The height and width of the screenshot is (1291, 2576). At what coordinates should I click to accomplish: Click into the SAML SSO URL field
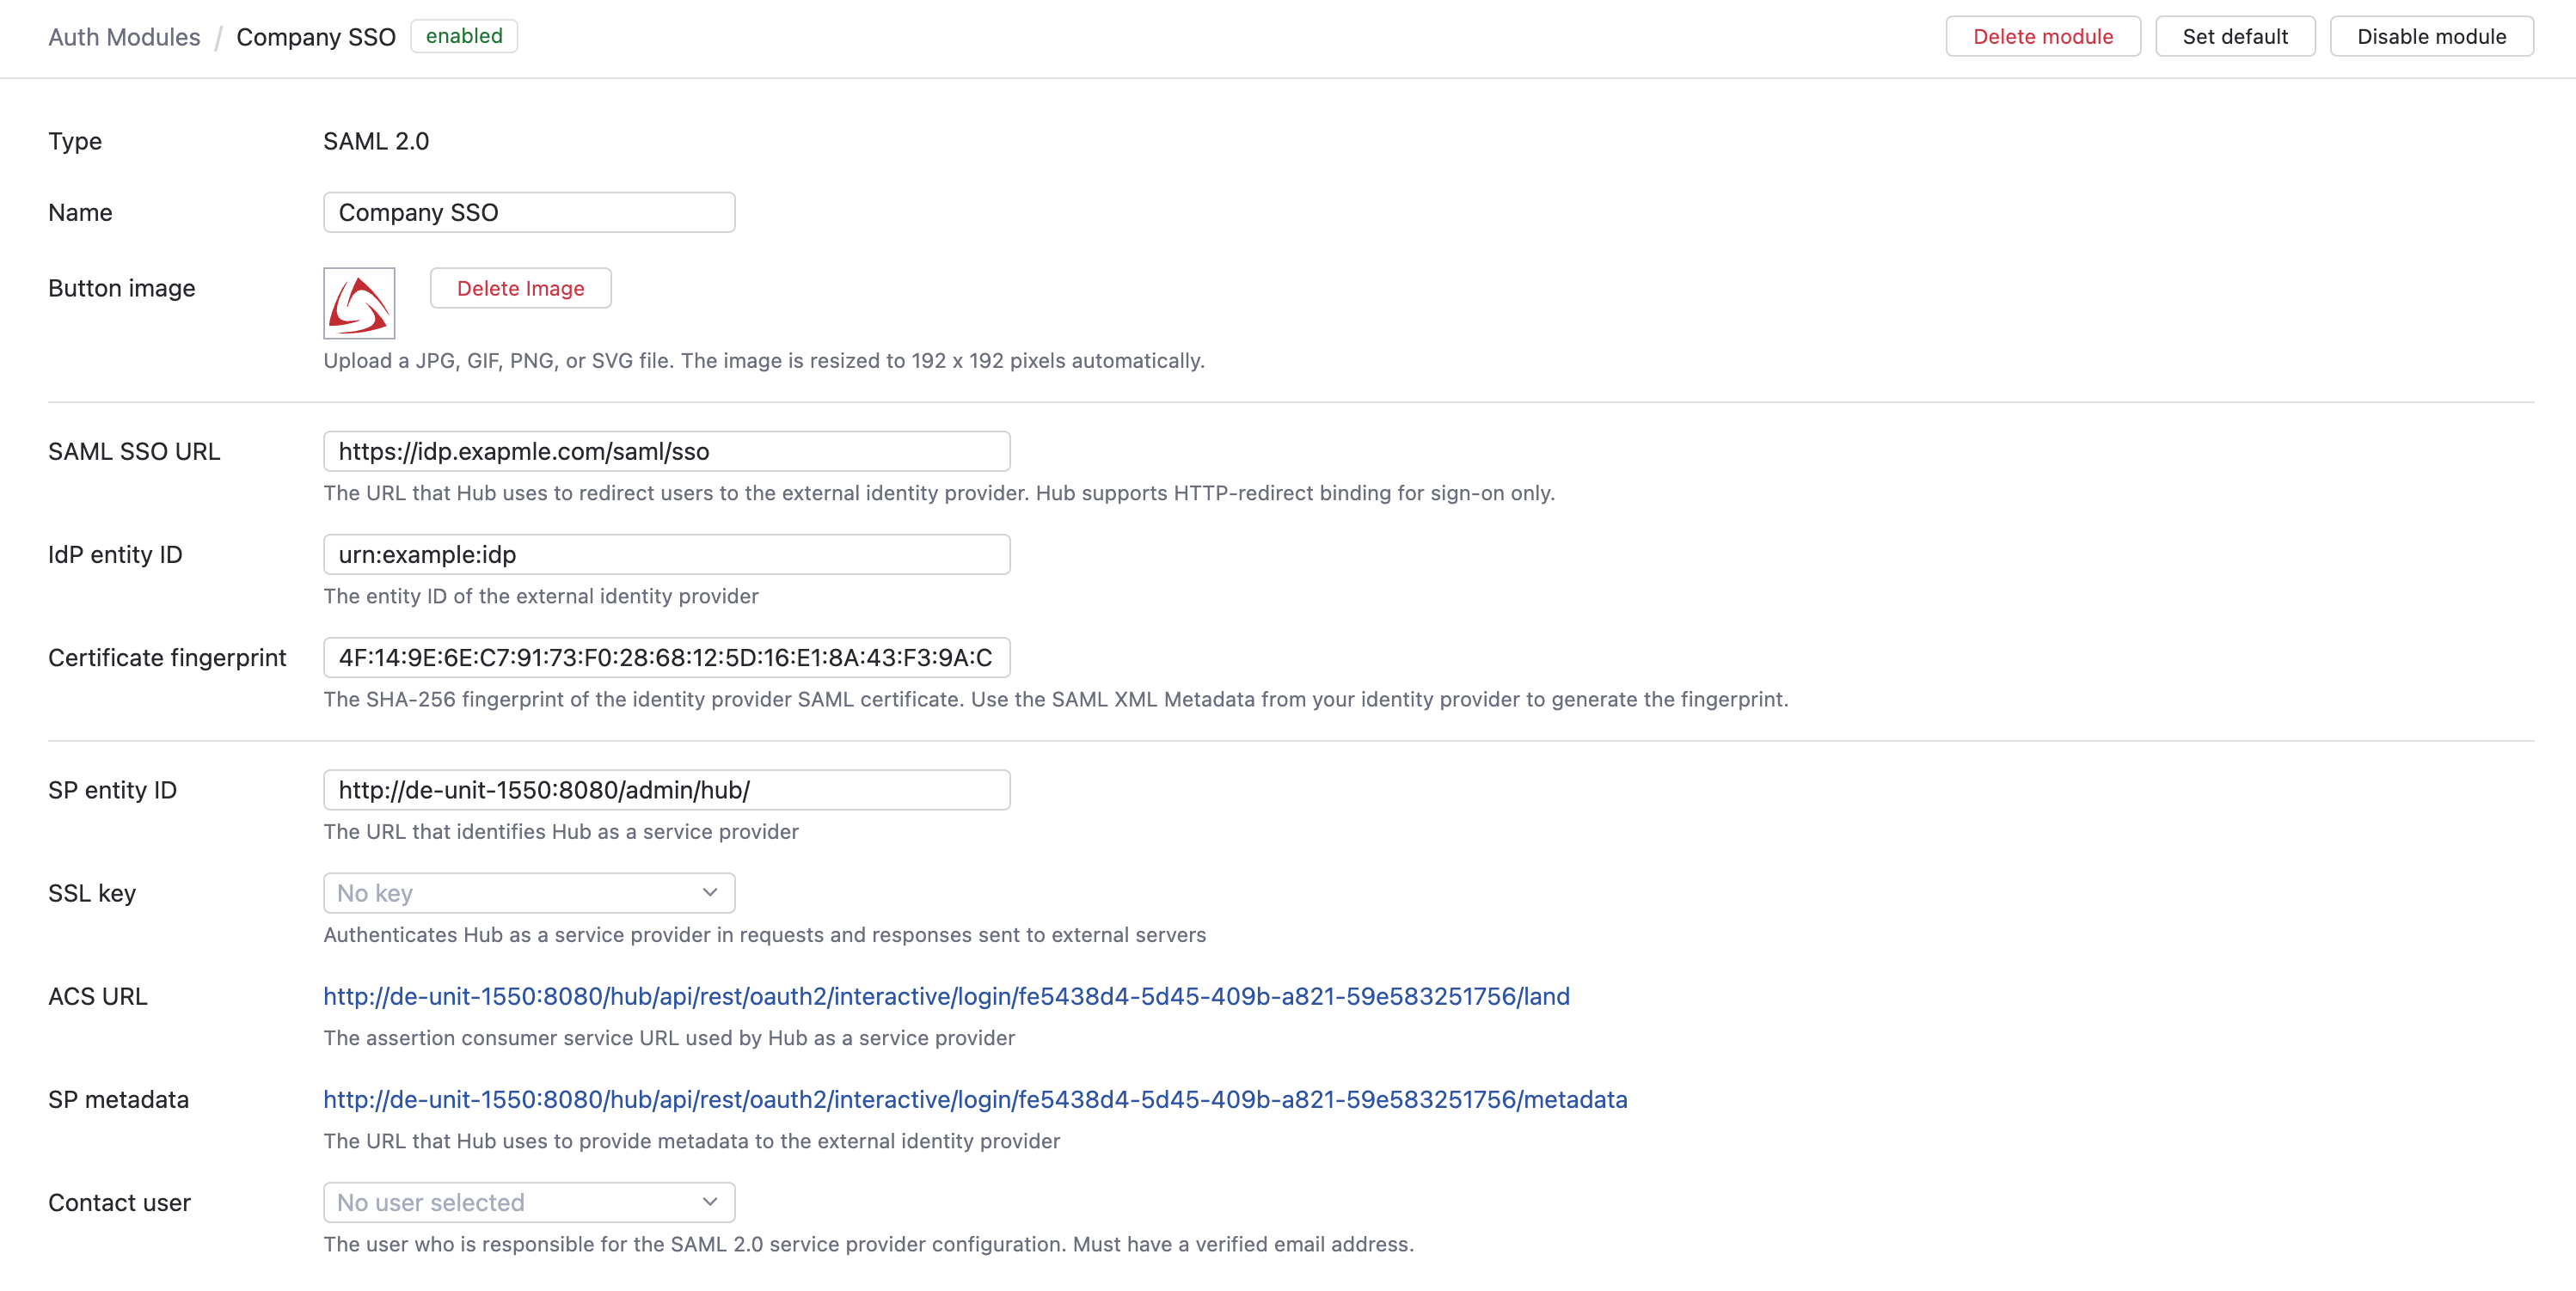pos(666,452)
